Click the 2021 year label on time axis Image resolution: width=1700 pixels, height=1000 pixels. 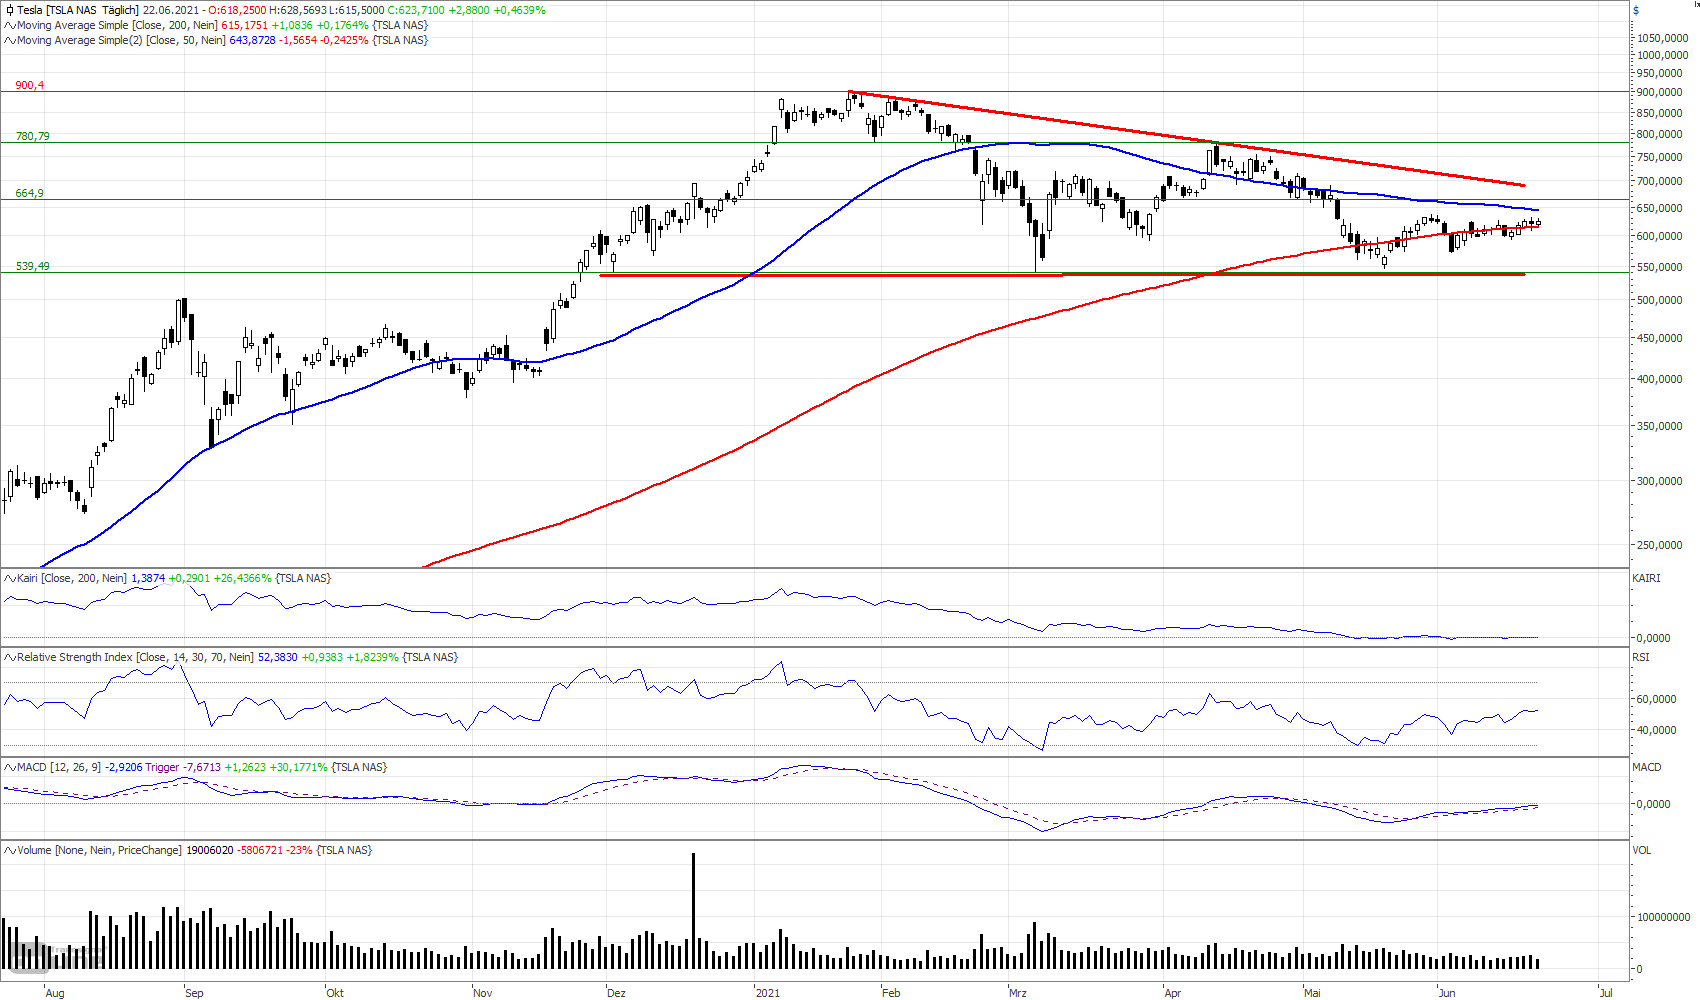(x=768, y=993)
